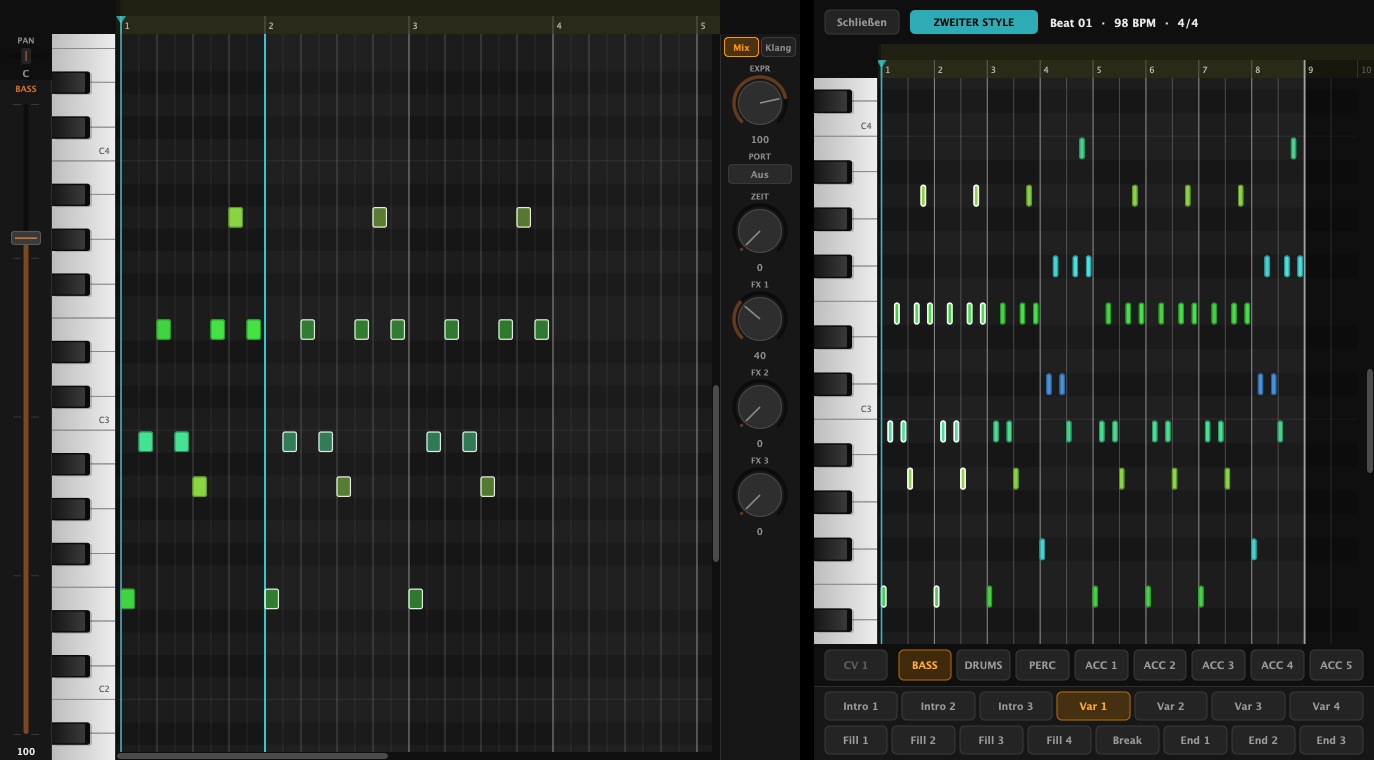Choose the End 2 pattern
This screenshot has width=1374, height=760.
point(1263,740)
